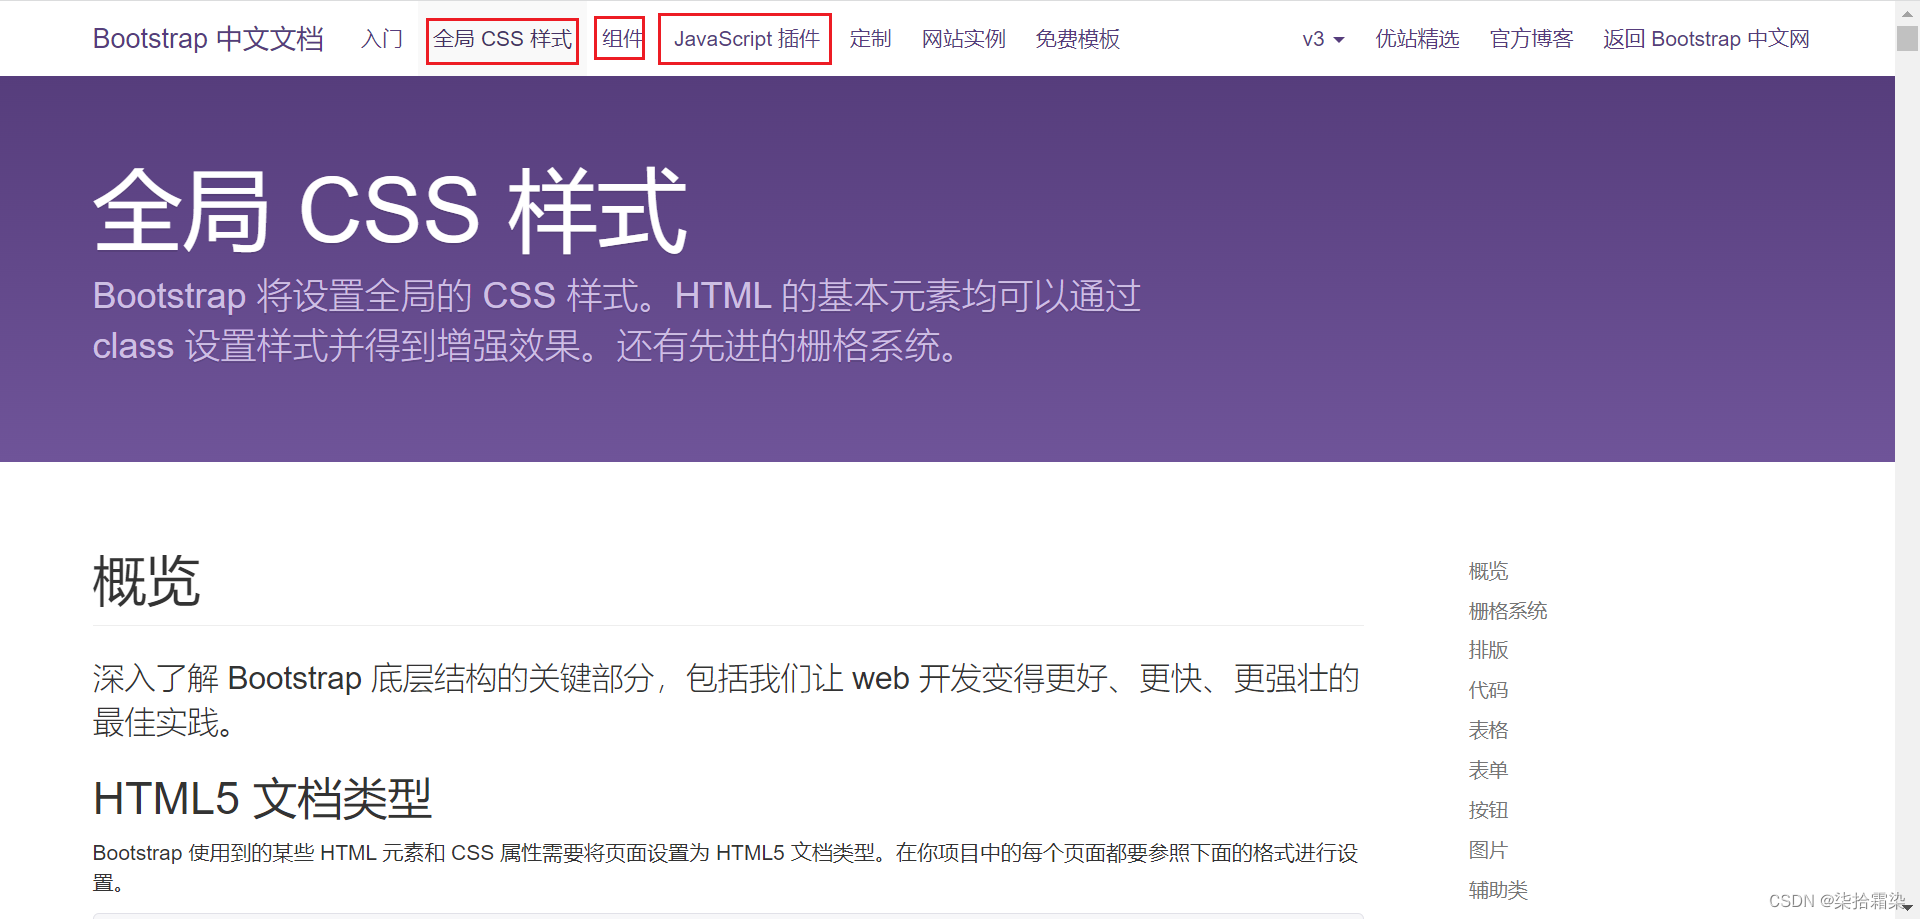Screen dimensions: 1920x919
Task: Select the 全局 CSS 样式 nav item
Action: (x=503, y=39)
